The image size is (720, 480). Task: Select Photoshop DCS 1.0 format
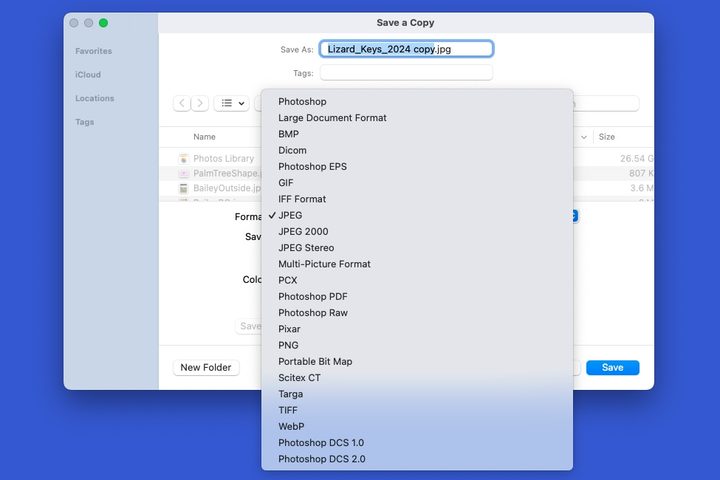(417, 443)
